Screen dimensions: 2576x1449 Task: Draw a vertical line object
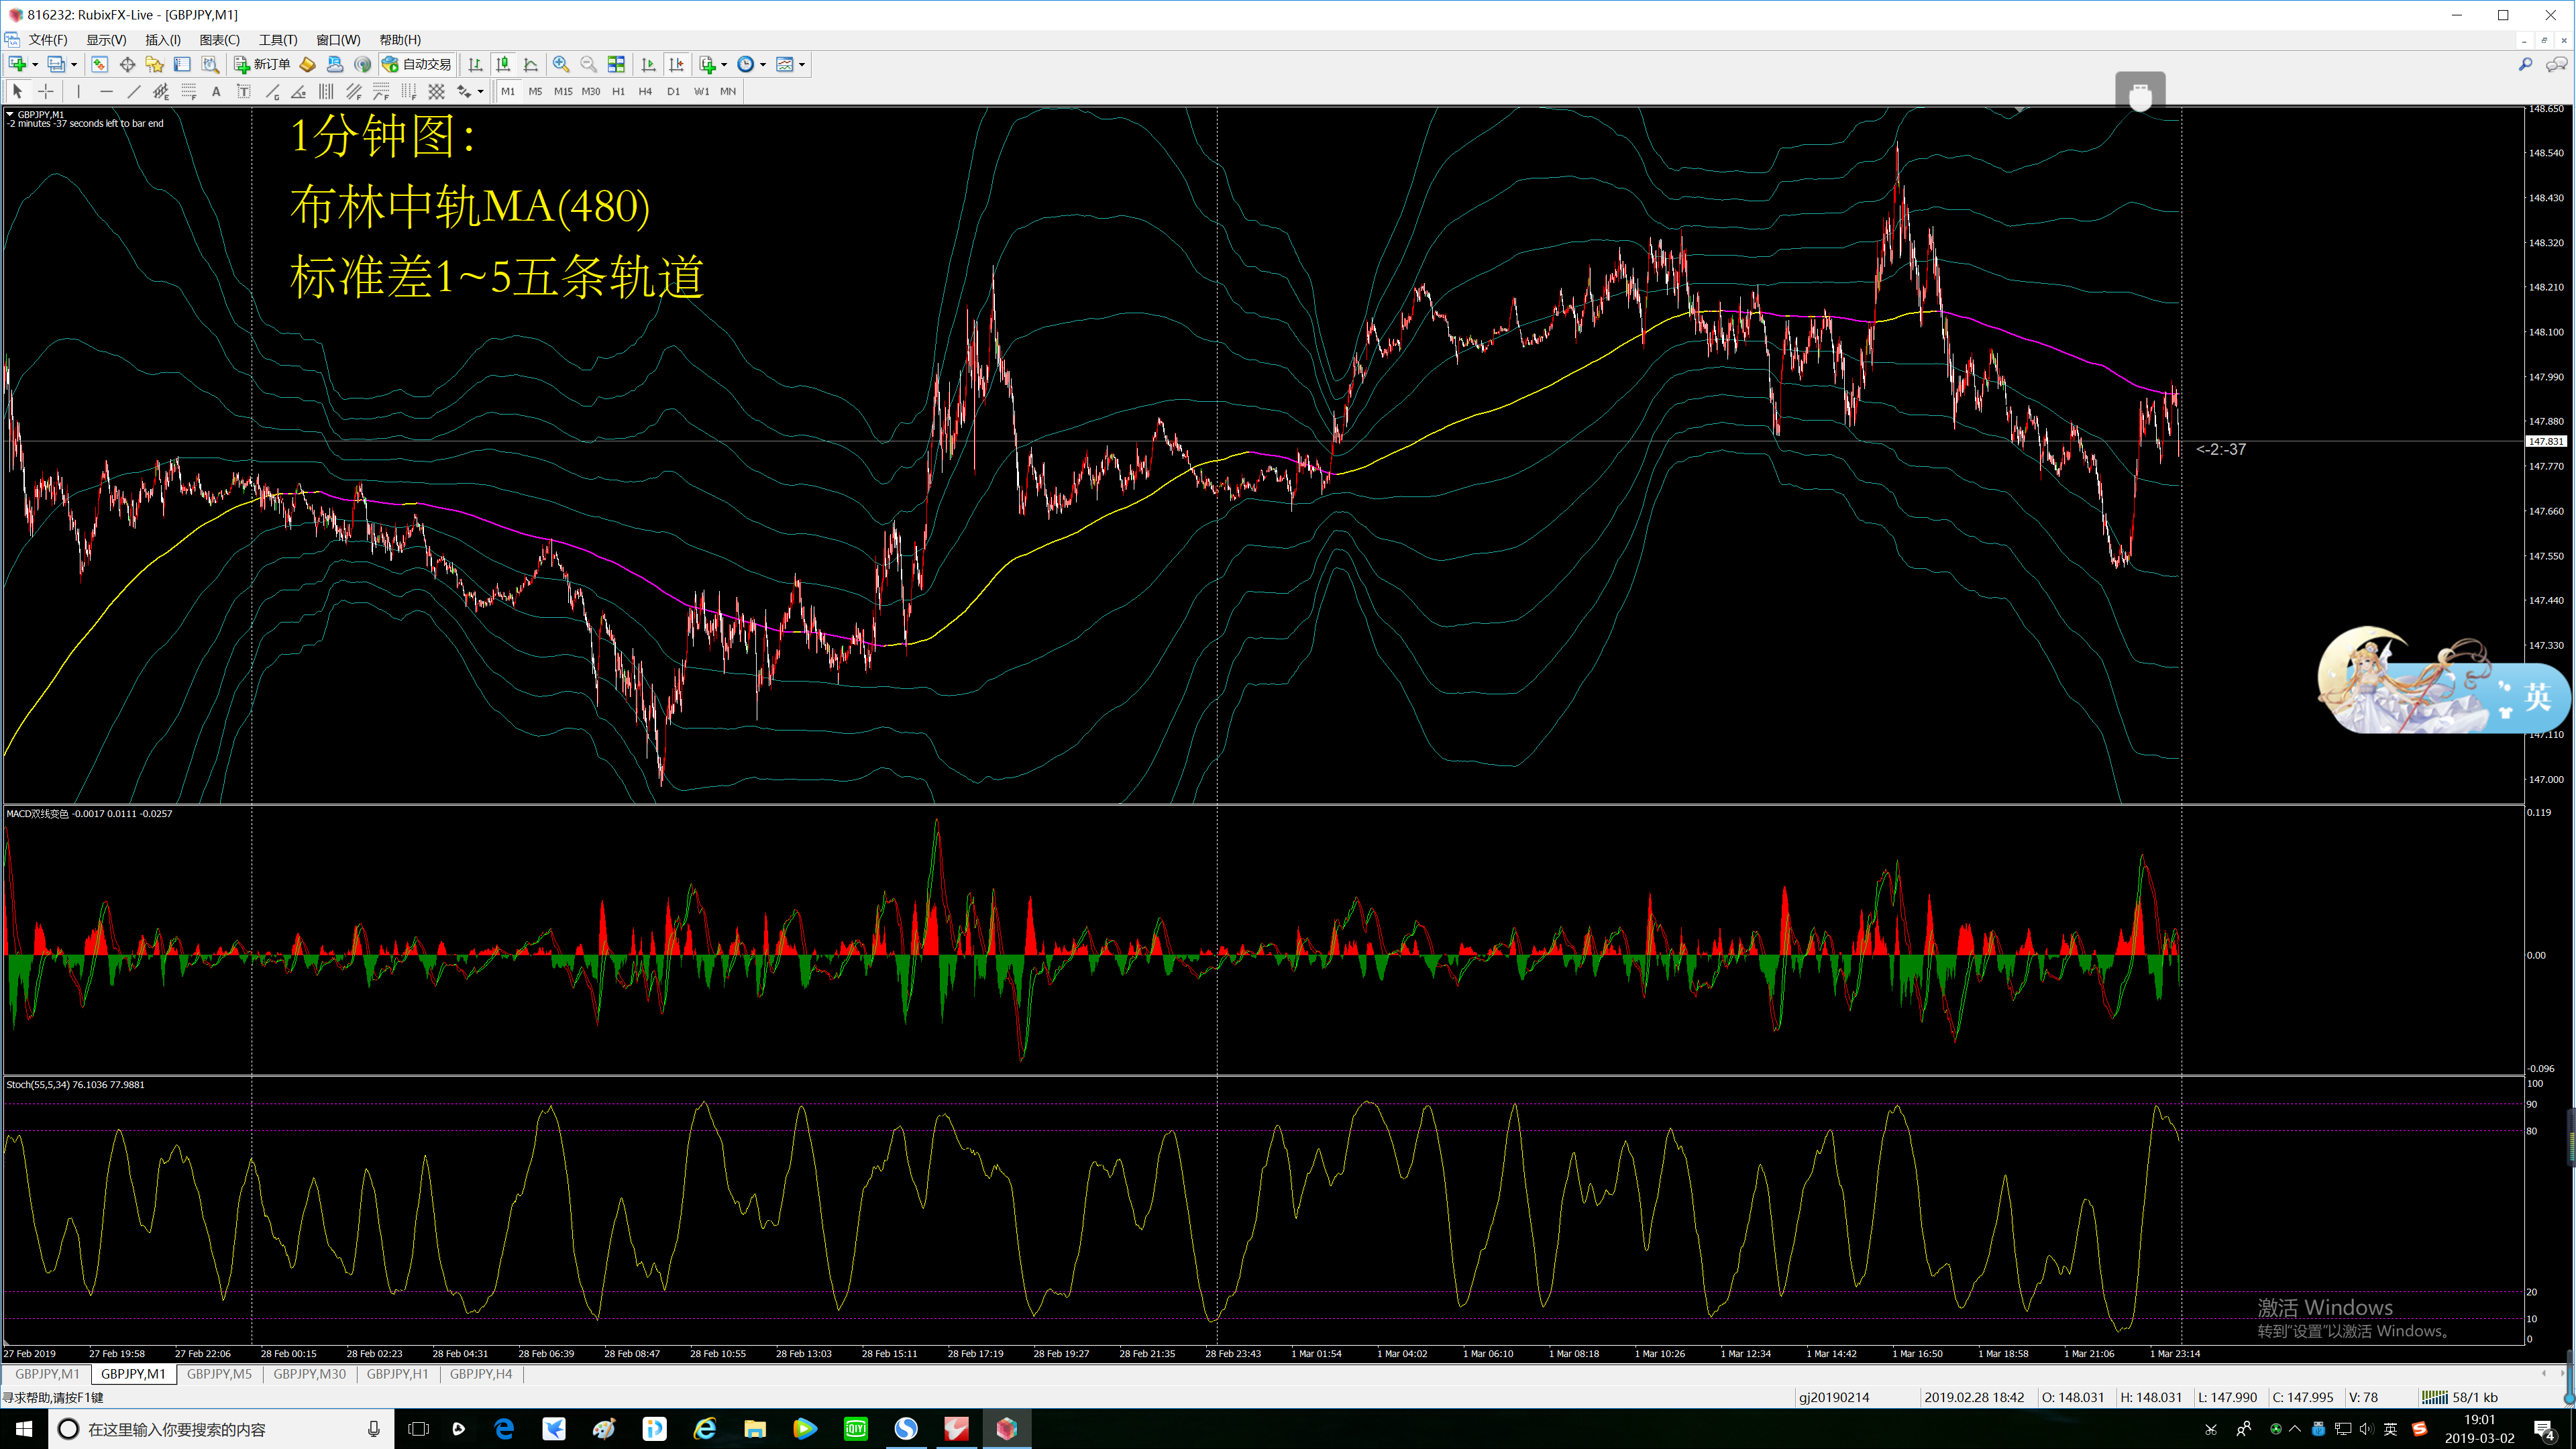78,91
